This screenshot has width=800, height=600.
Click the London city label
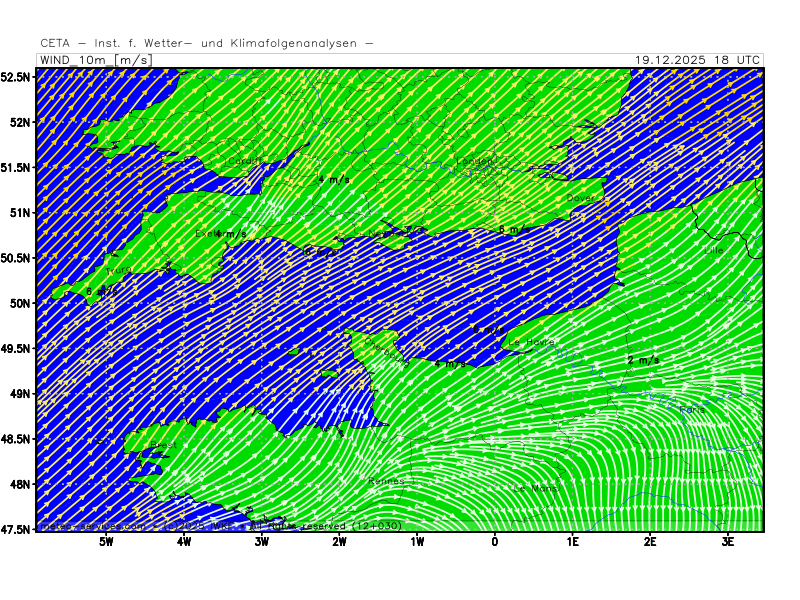(476, 161)
